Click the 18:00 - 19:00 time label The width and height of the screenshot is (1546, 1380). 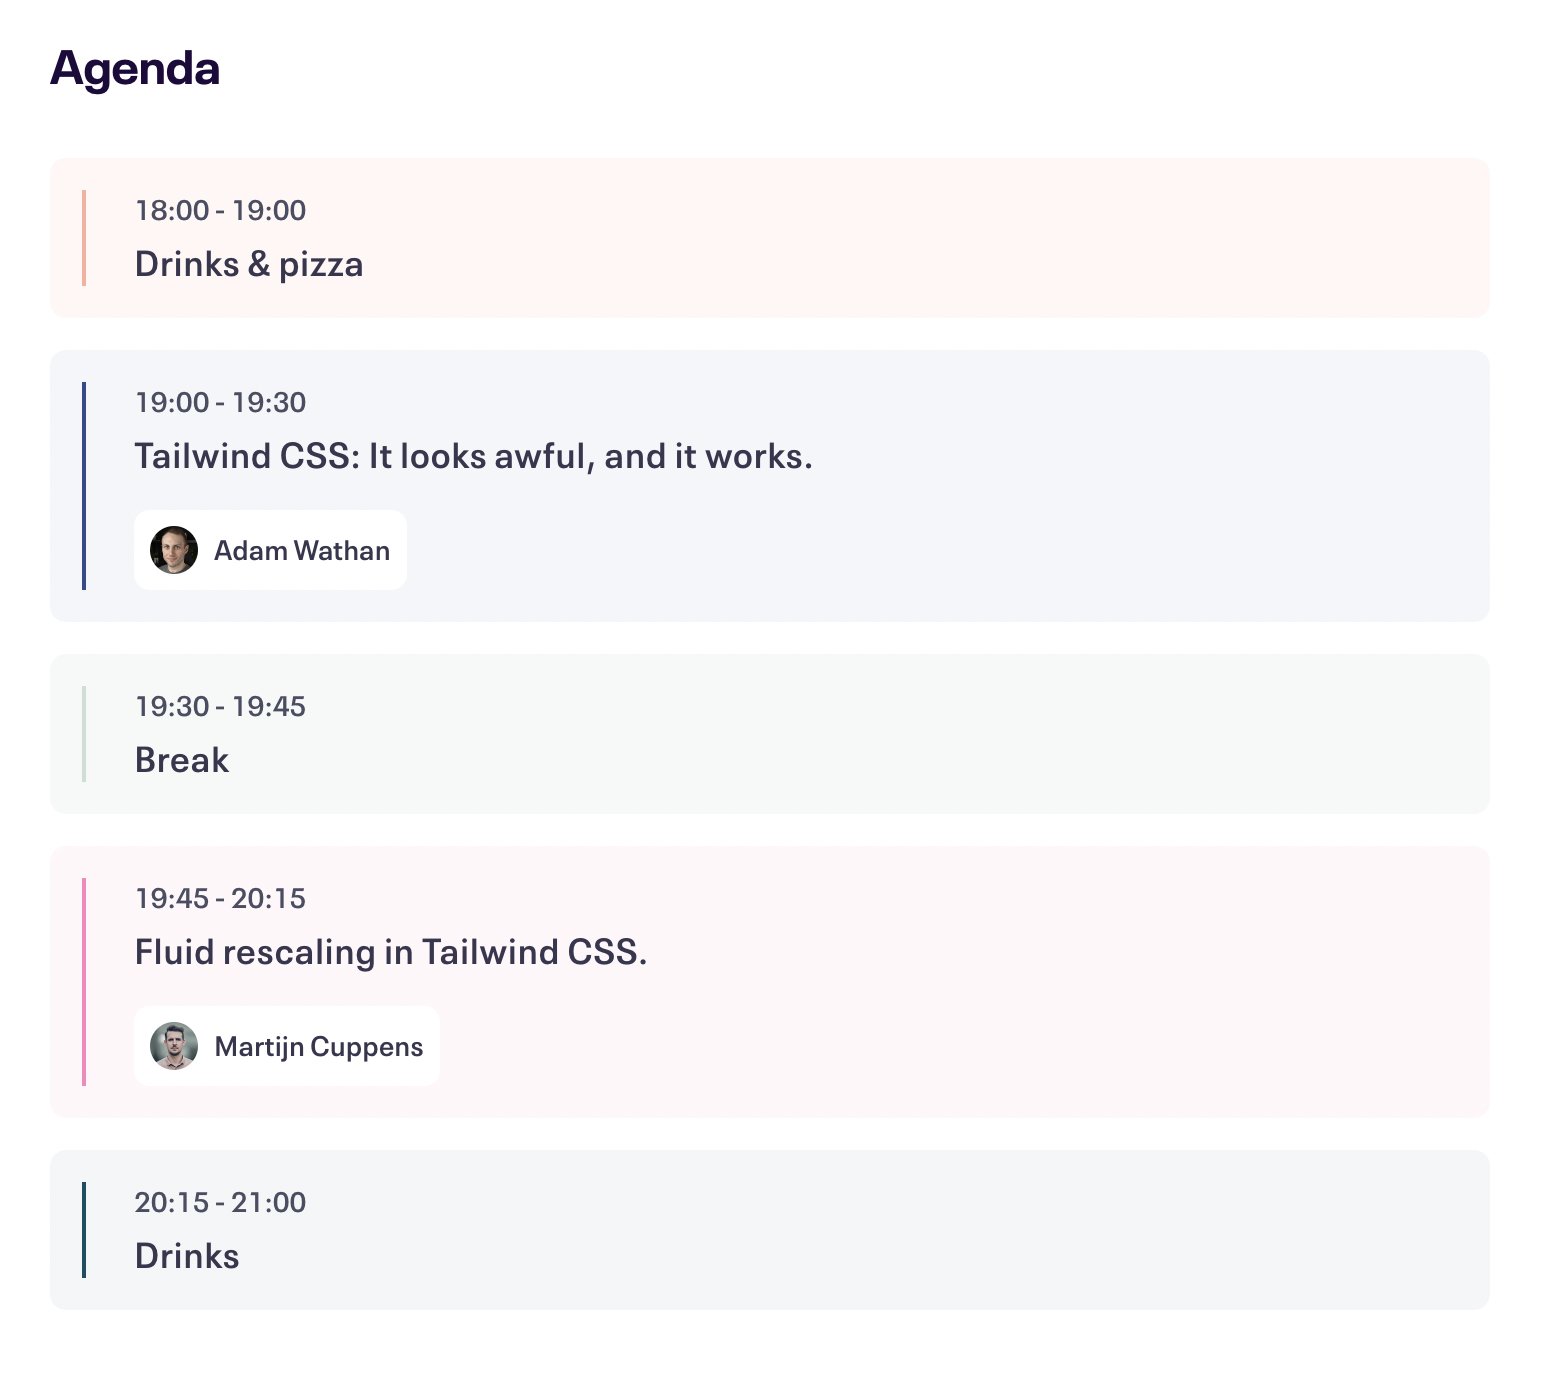point(220,210)
